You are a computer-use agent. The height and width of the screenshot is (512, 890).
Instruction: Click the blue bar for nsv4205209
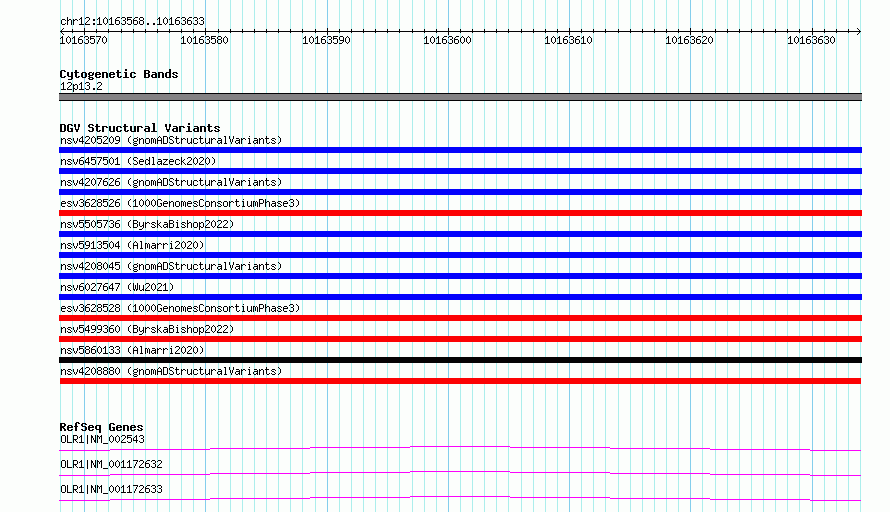click(460, 150)
